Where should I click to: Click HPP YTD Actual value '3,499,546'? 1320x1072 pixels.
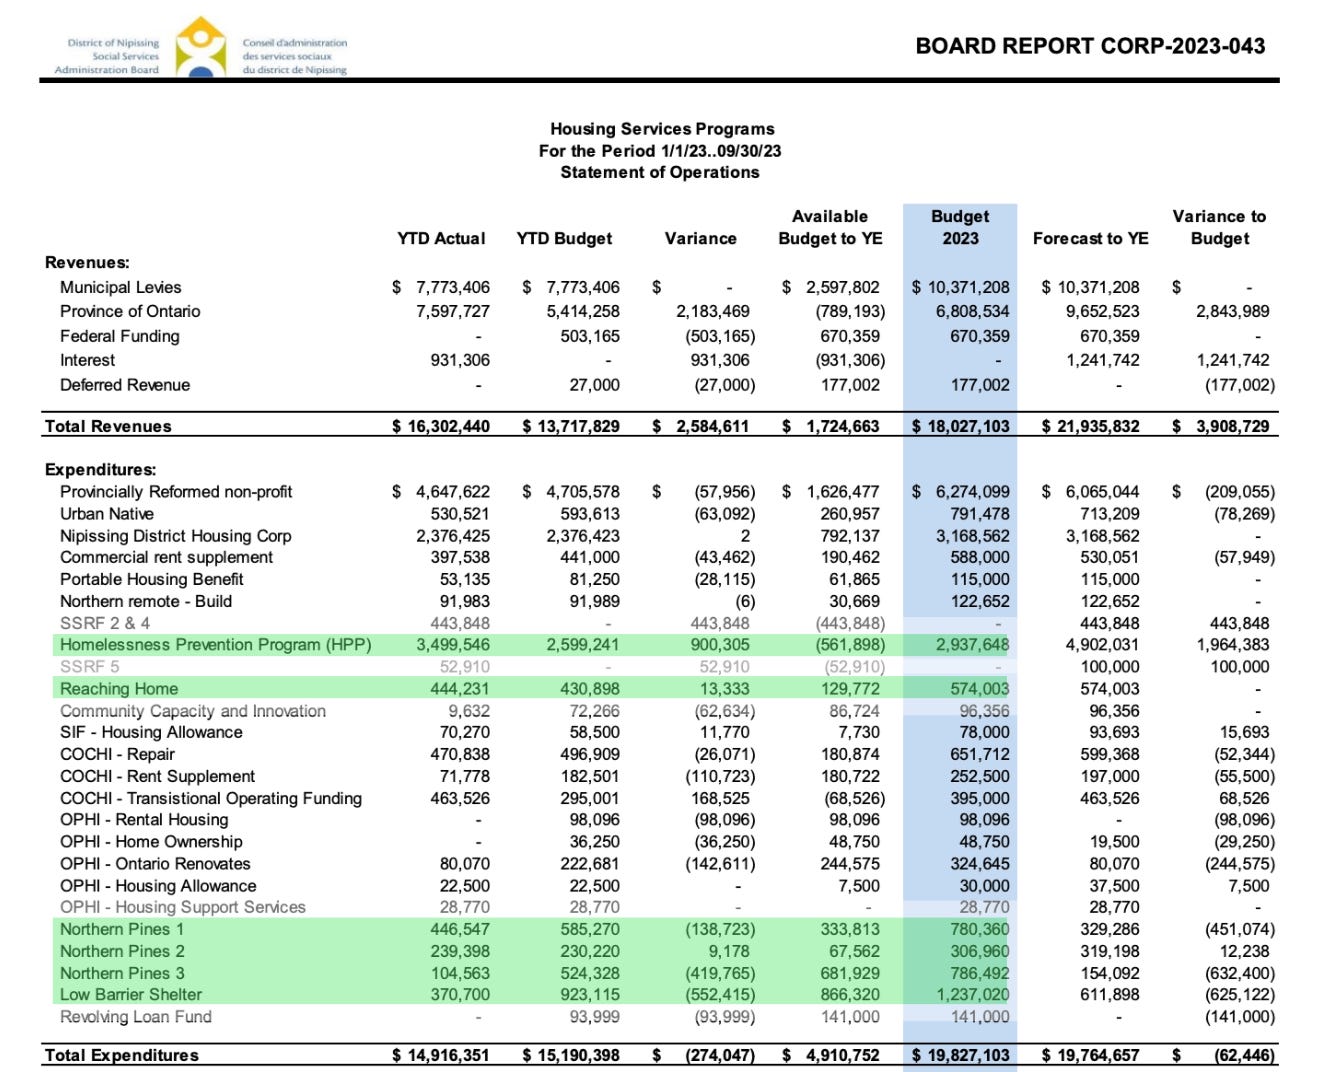pyautogui.click(x=453, y=645)
